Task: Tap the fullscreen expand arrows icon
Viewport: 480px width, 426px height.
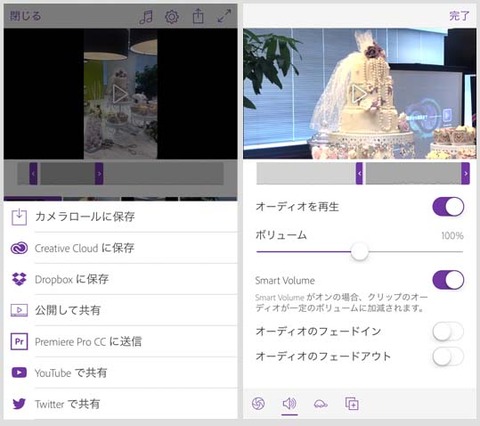Action: point(224,16)
